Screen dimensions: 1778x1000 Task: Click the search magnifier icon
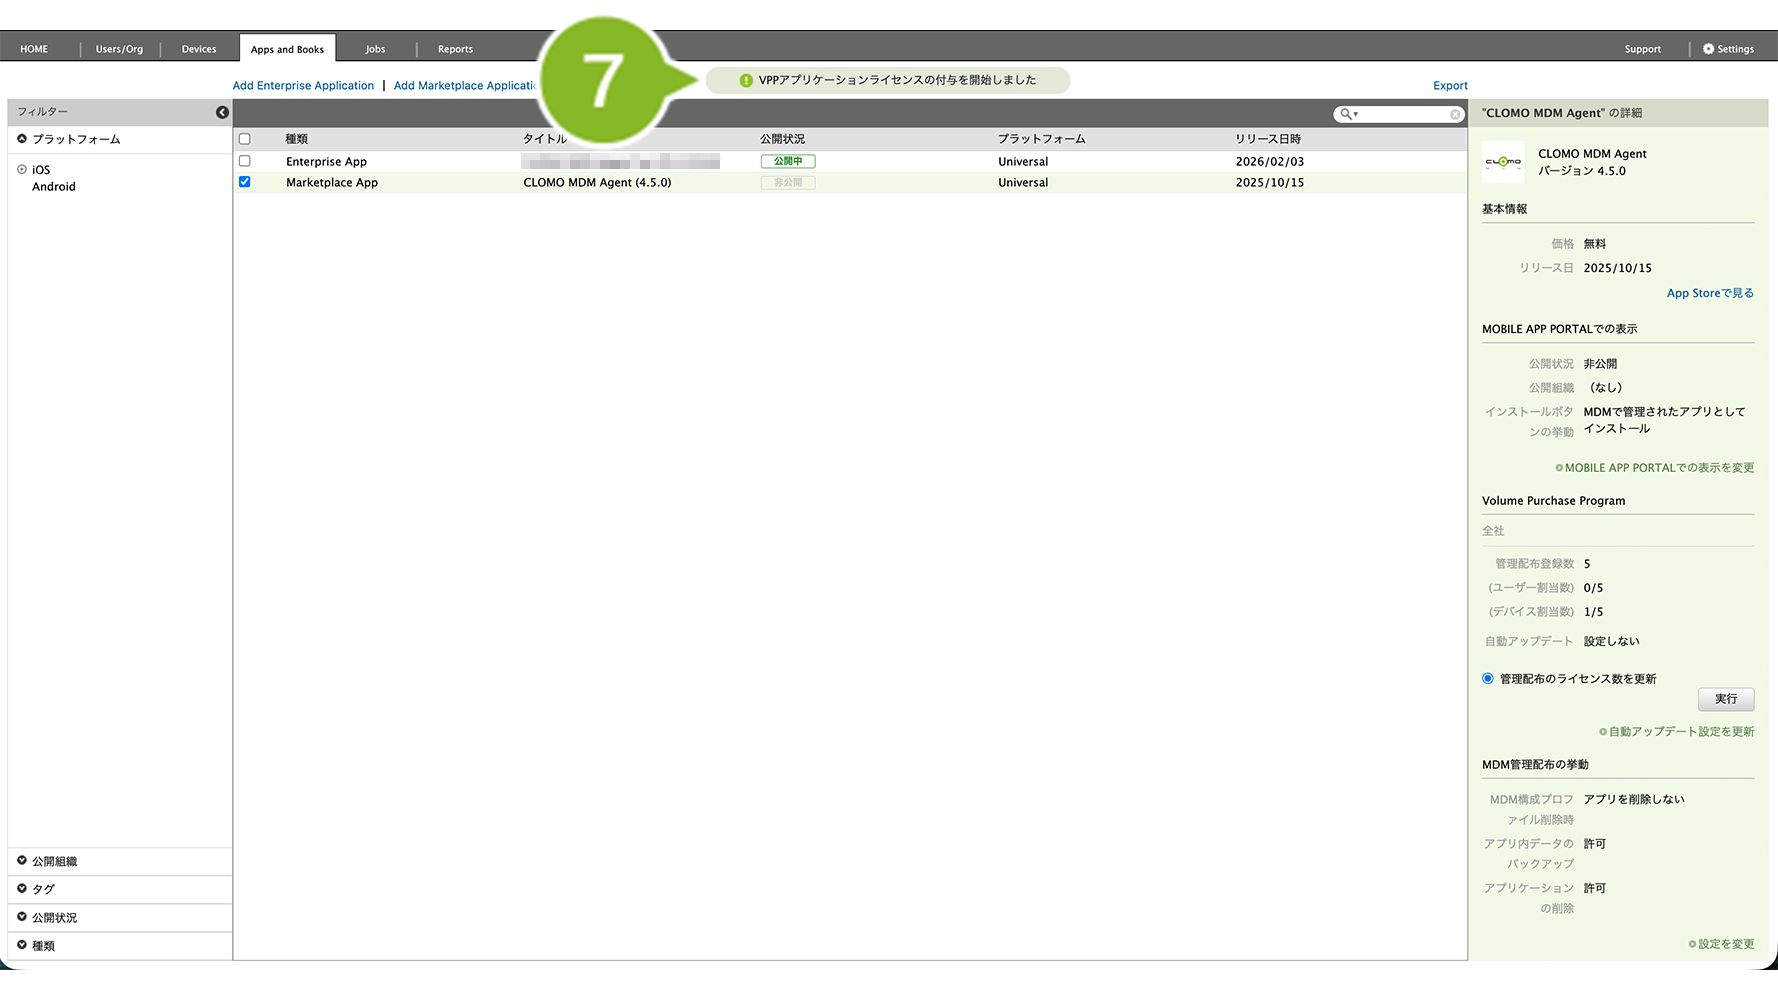click(x=1346, y=114)
